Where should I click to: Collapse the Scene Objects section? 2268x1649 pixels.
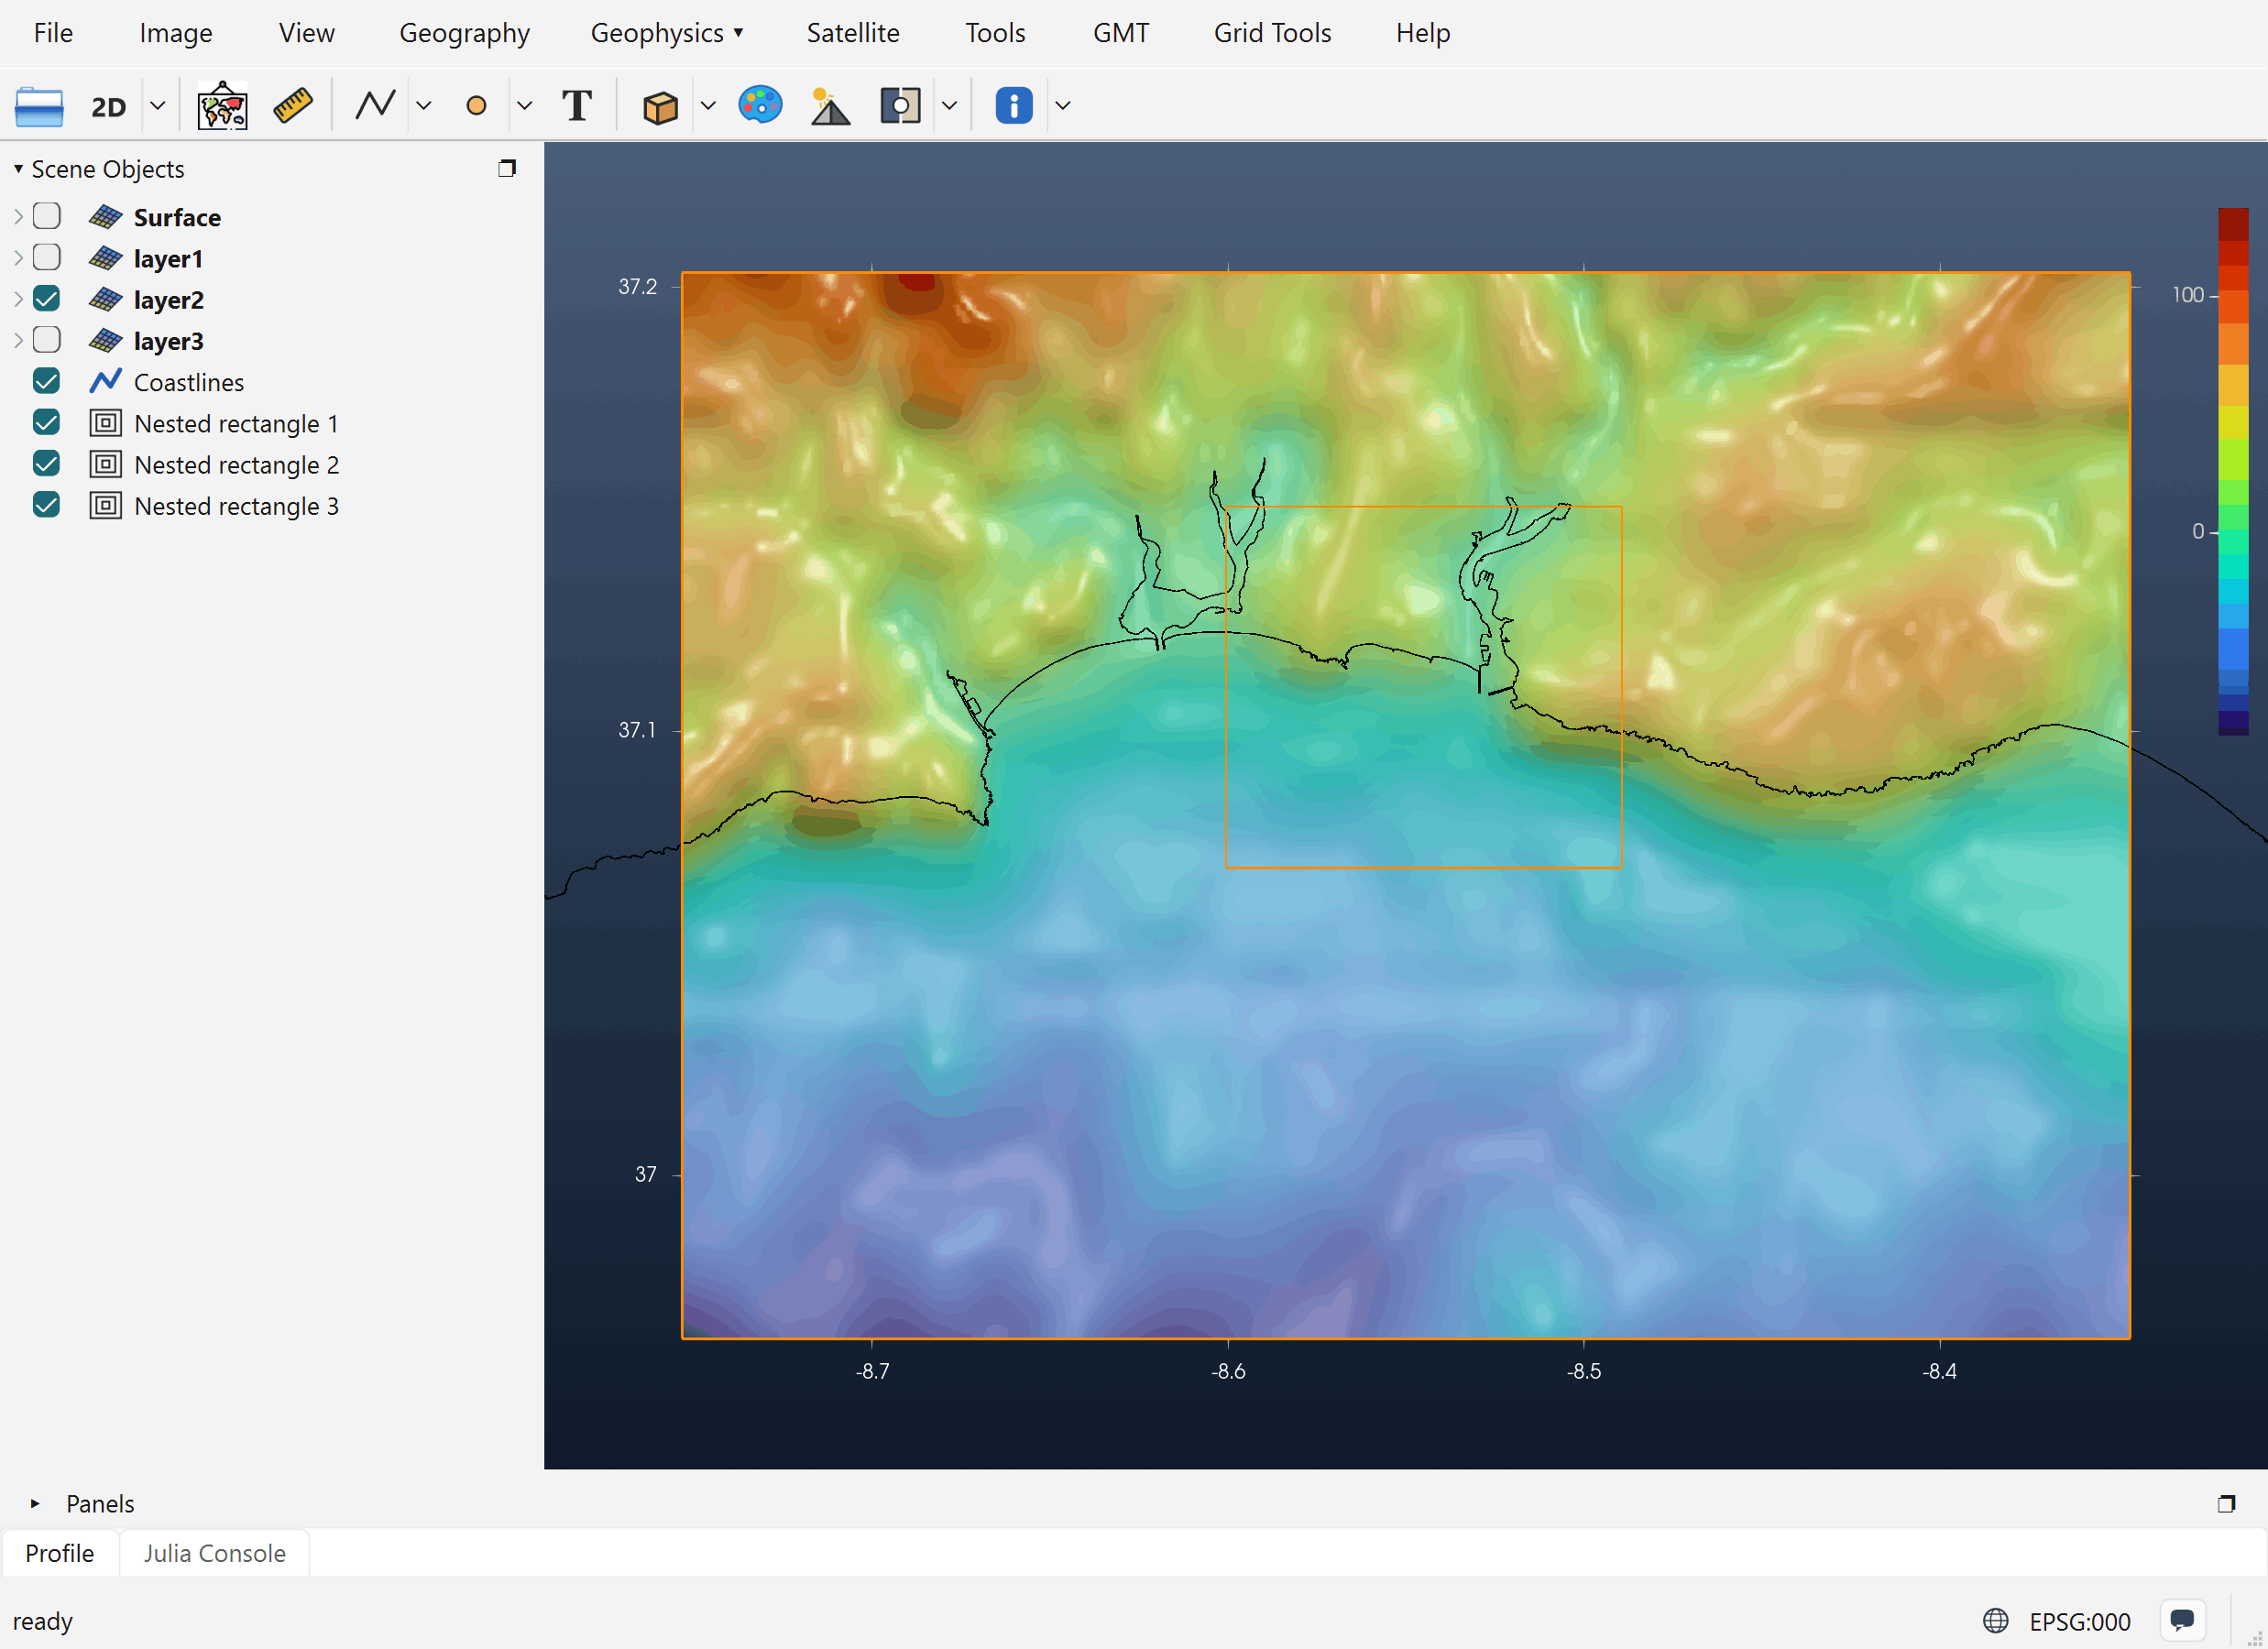click(x=18, y=168)
